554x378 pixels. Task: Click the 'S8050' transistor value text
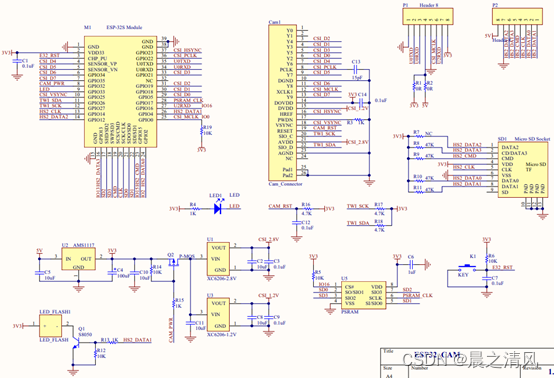[x=85, y=334]
